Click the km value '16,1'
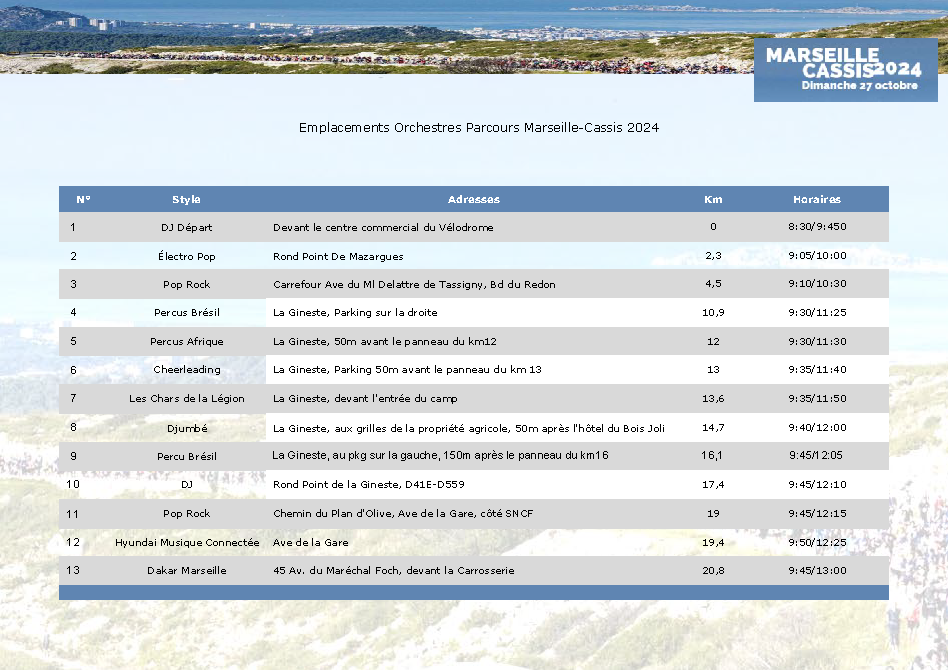948x670 pixels. pos(712,455)
